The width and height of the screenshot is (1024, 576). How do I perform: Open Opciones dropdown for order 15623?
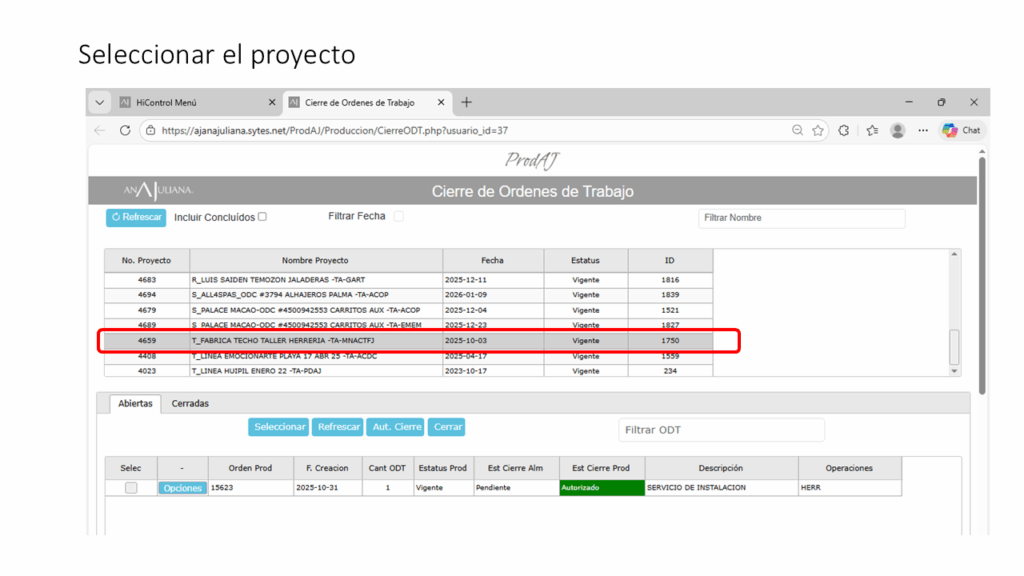coord(182,488)
